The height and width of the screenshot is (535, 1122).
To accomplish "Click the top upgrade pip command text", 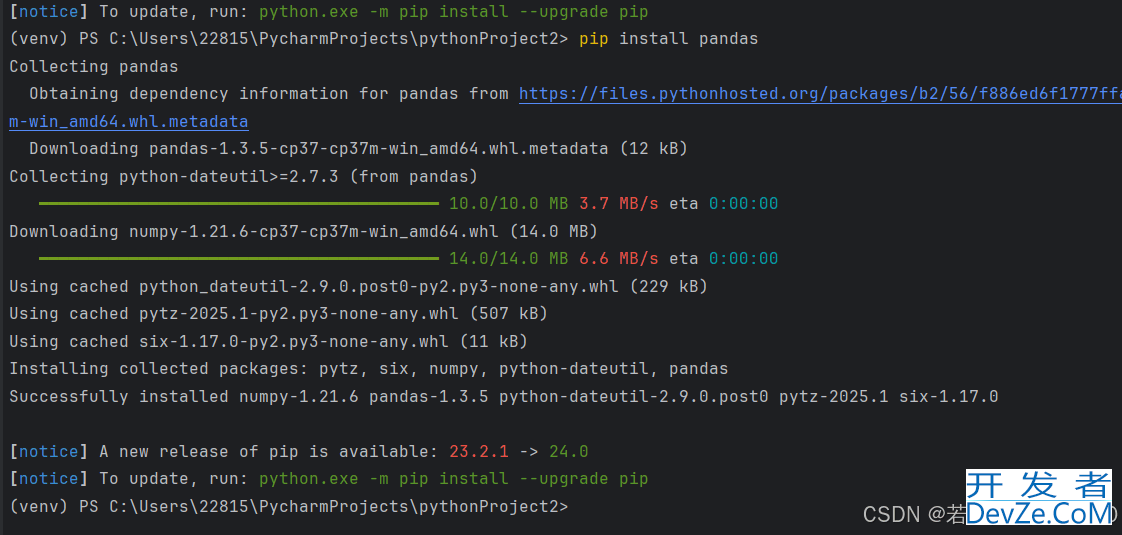I will (454, 12).
